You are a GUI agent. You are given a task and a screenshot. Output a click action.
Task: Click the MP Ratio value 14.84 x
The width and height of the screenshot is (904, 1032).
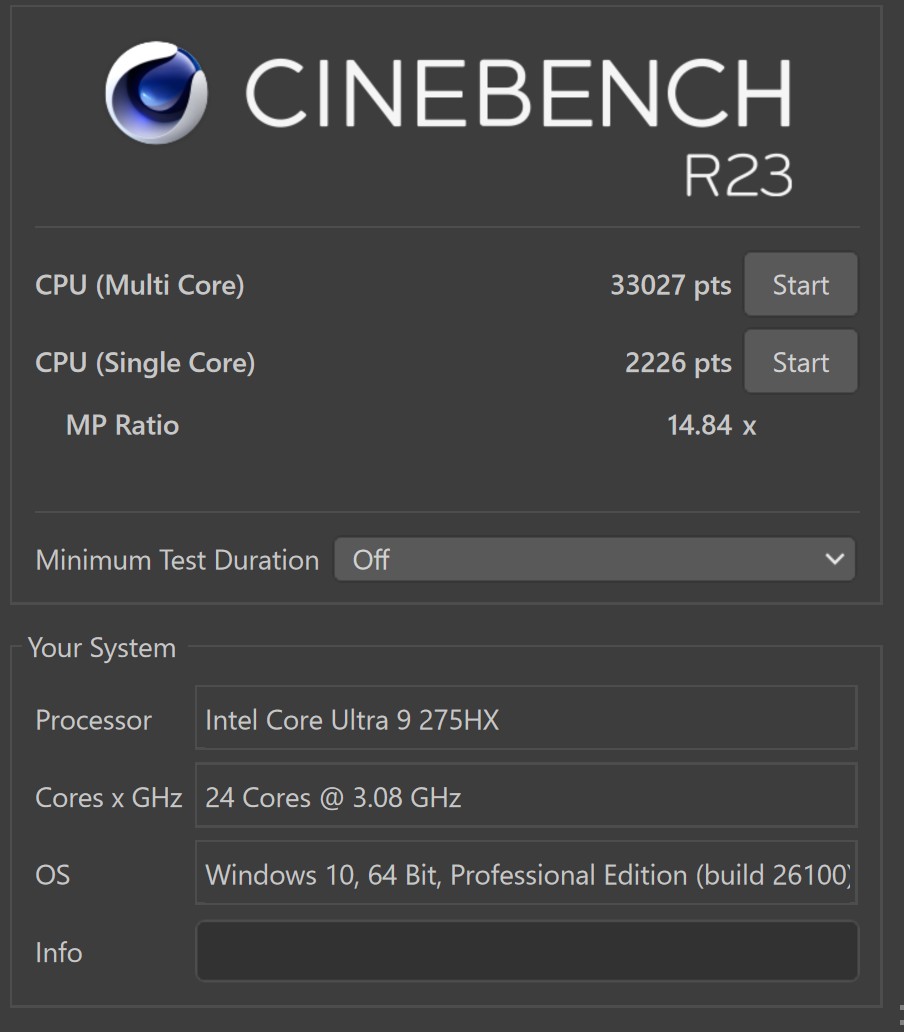pyautogui.click(x=711, y=426)
